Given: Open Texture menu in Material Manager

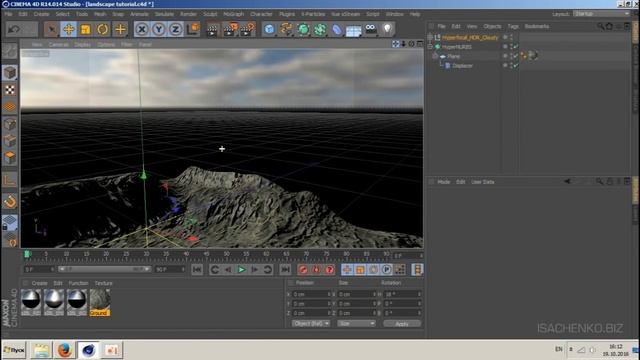Looking at the screenshot, I should pyautogui.click(x=104, y=283).
